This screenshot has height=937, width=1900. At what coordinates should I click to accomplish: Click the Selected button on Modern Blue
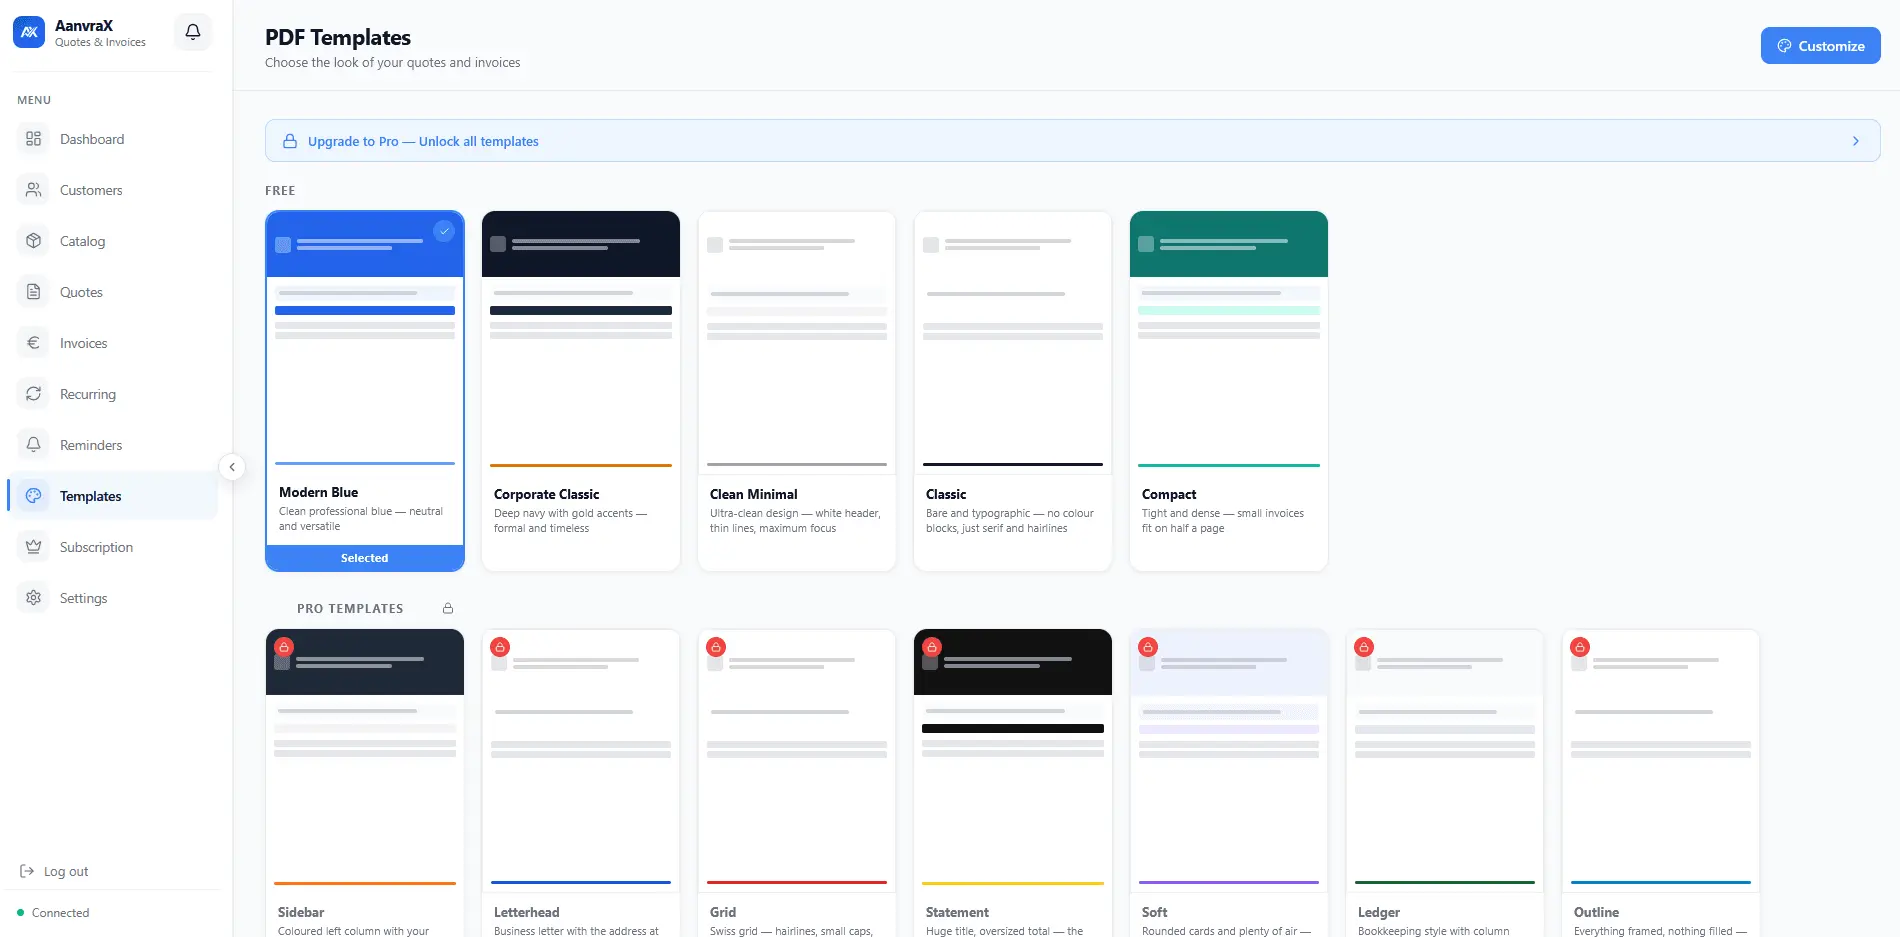[365, 558]
